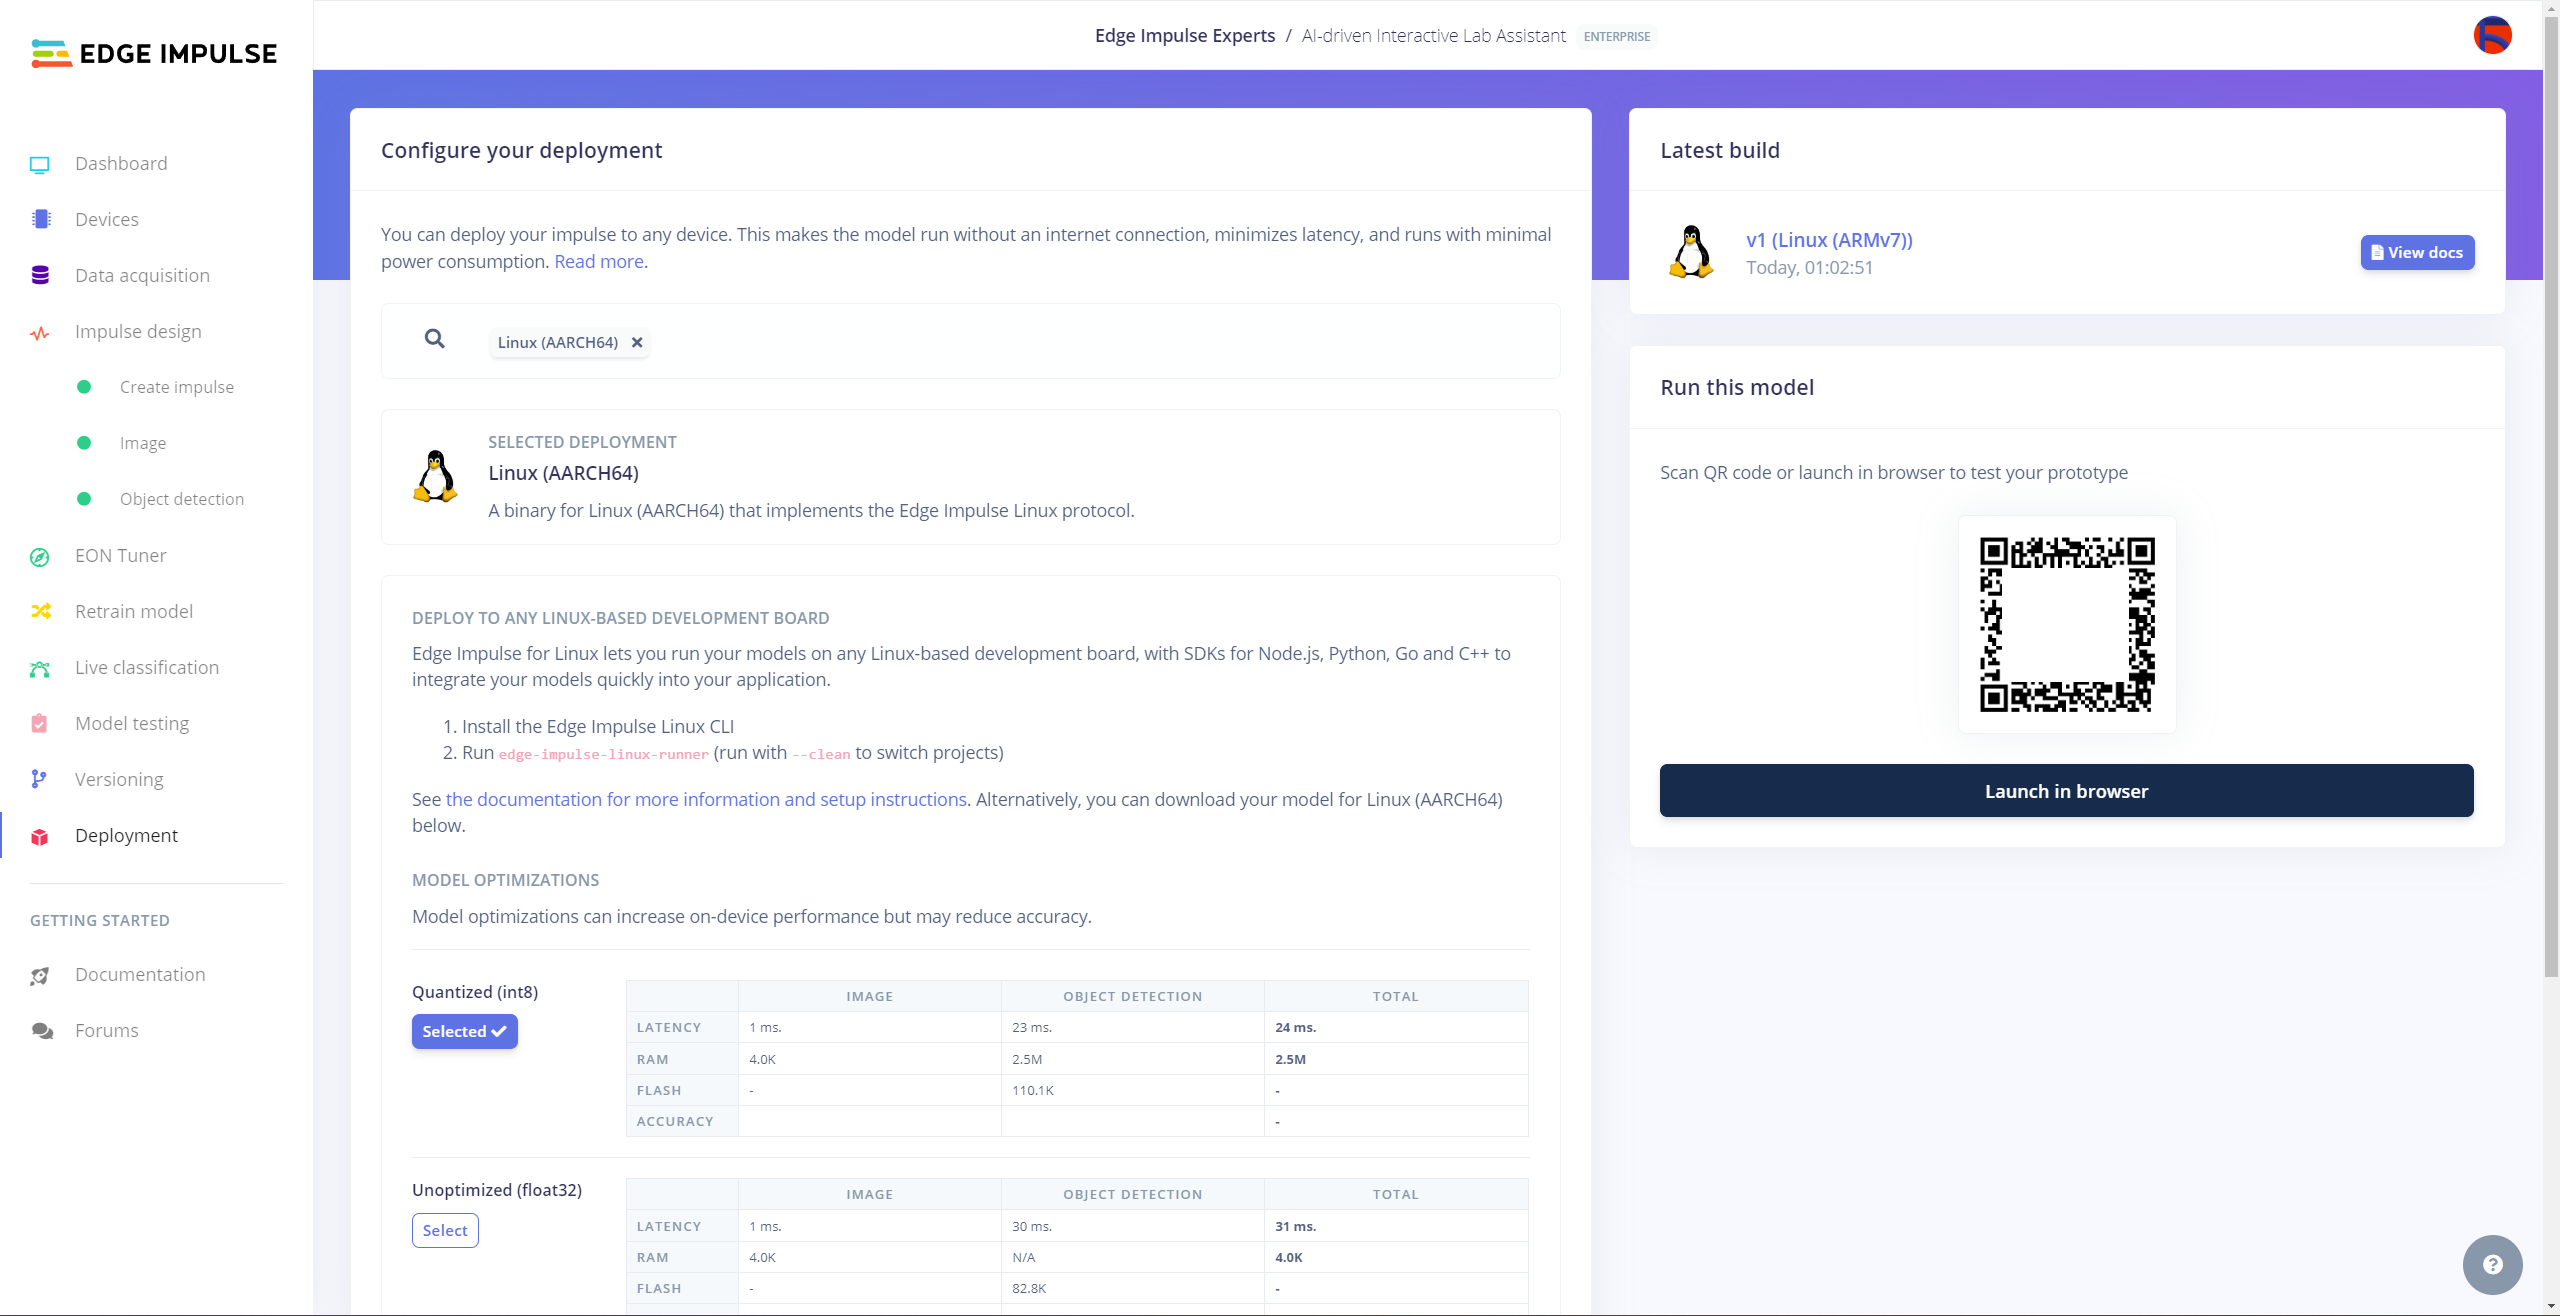Click the Dashboard sidebar icon

pyautogui.click(x=40, y=163)
